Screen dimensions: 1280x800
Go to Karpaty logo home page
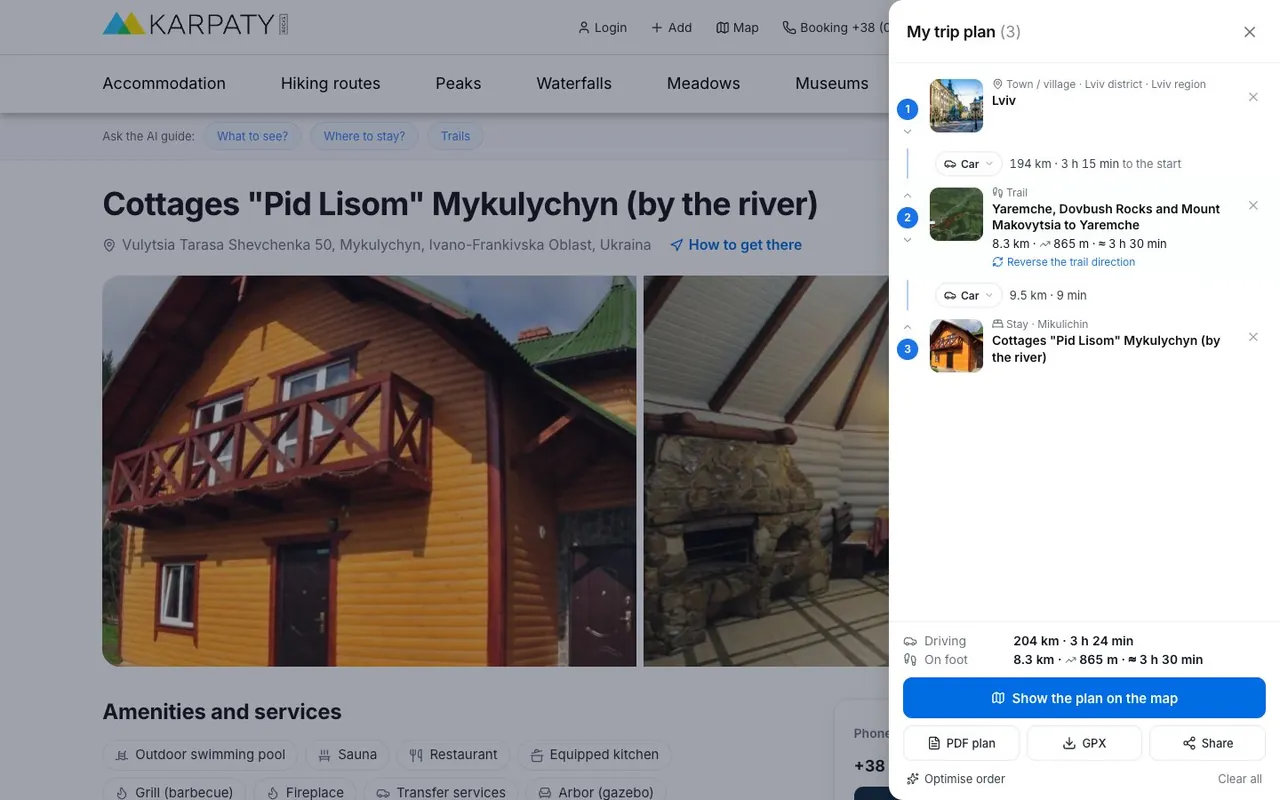pyautogui.click(x=196, y=24)
